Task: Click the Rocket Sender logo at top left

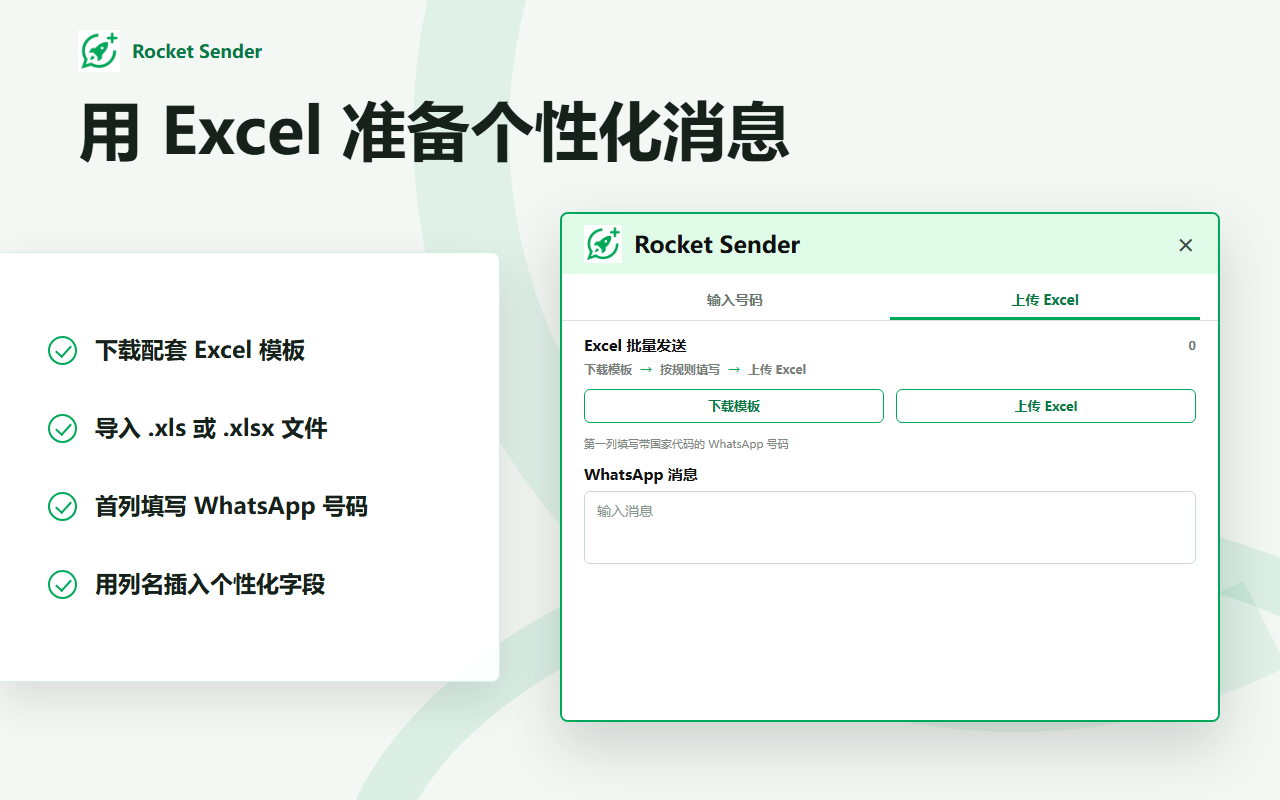Action: tap(99, 51)
